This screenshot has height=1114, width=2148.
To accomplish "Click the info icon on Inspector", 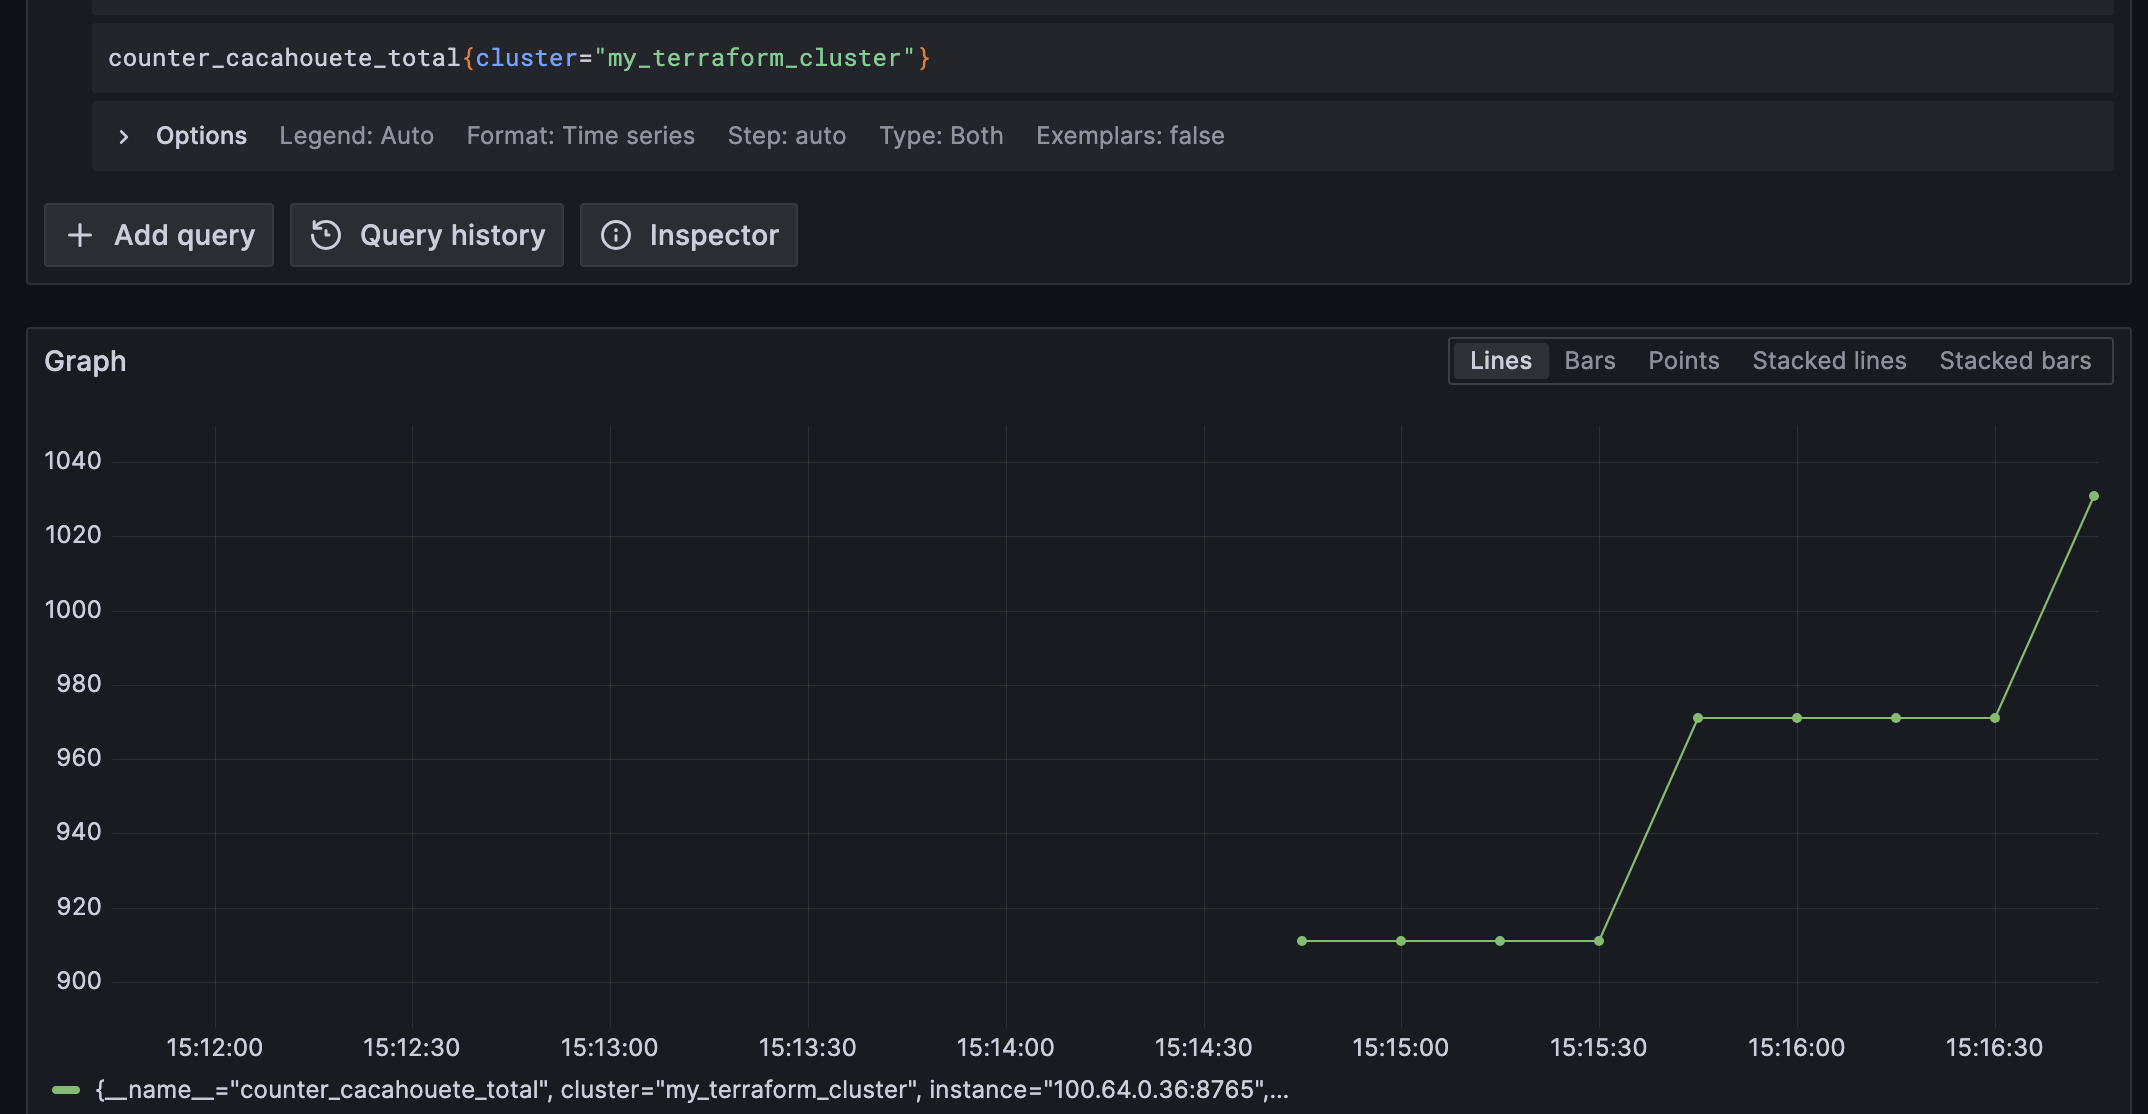I will click(x=616, y=235).
